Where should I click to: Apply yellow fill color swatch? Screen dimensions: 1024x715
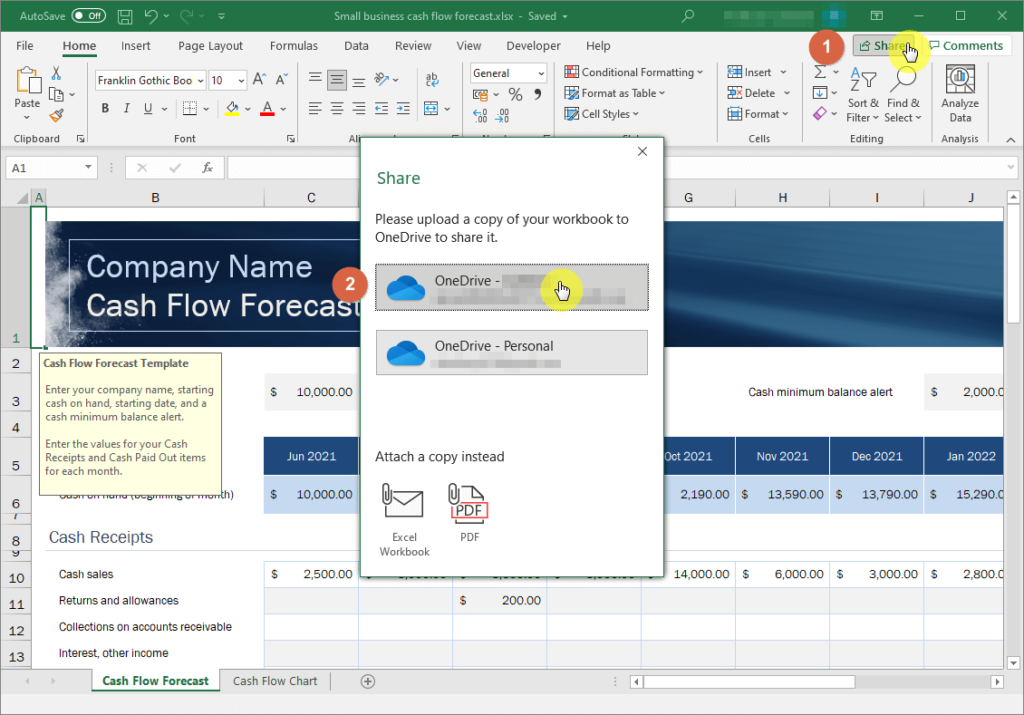(x=232, y=108)
